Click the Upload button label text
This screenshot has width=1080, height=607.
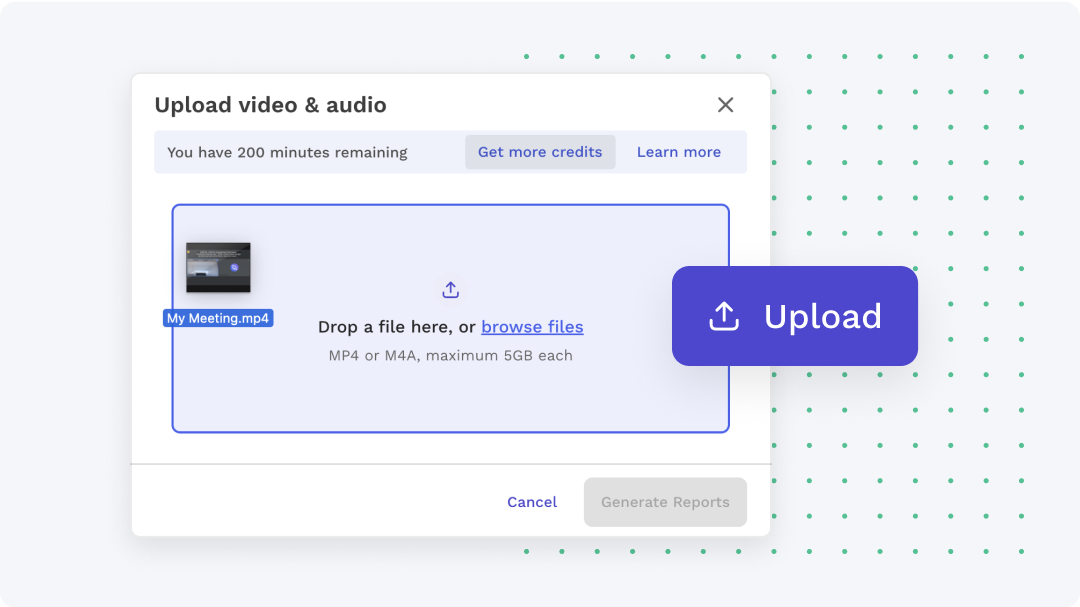pos(822,315)
